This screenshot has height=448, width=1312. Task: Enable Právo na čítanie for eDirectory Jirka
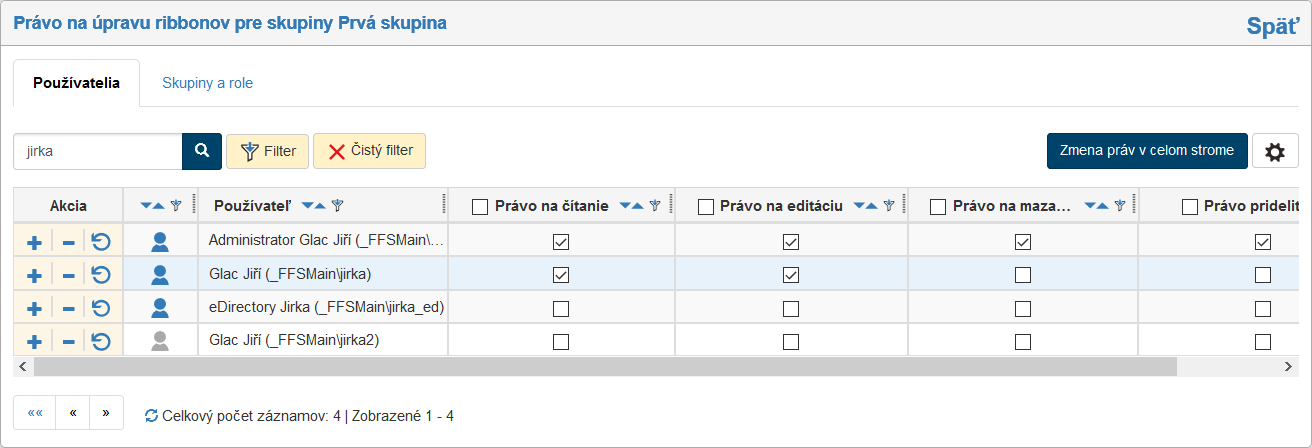pyautogui.click(x=561, y=308)
